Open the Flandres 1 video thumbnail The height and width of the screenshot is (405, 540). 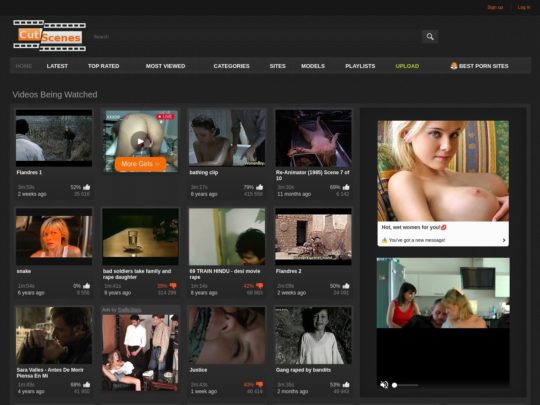coord(54,138)
